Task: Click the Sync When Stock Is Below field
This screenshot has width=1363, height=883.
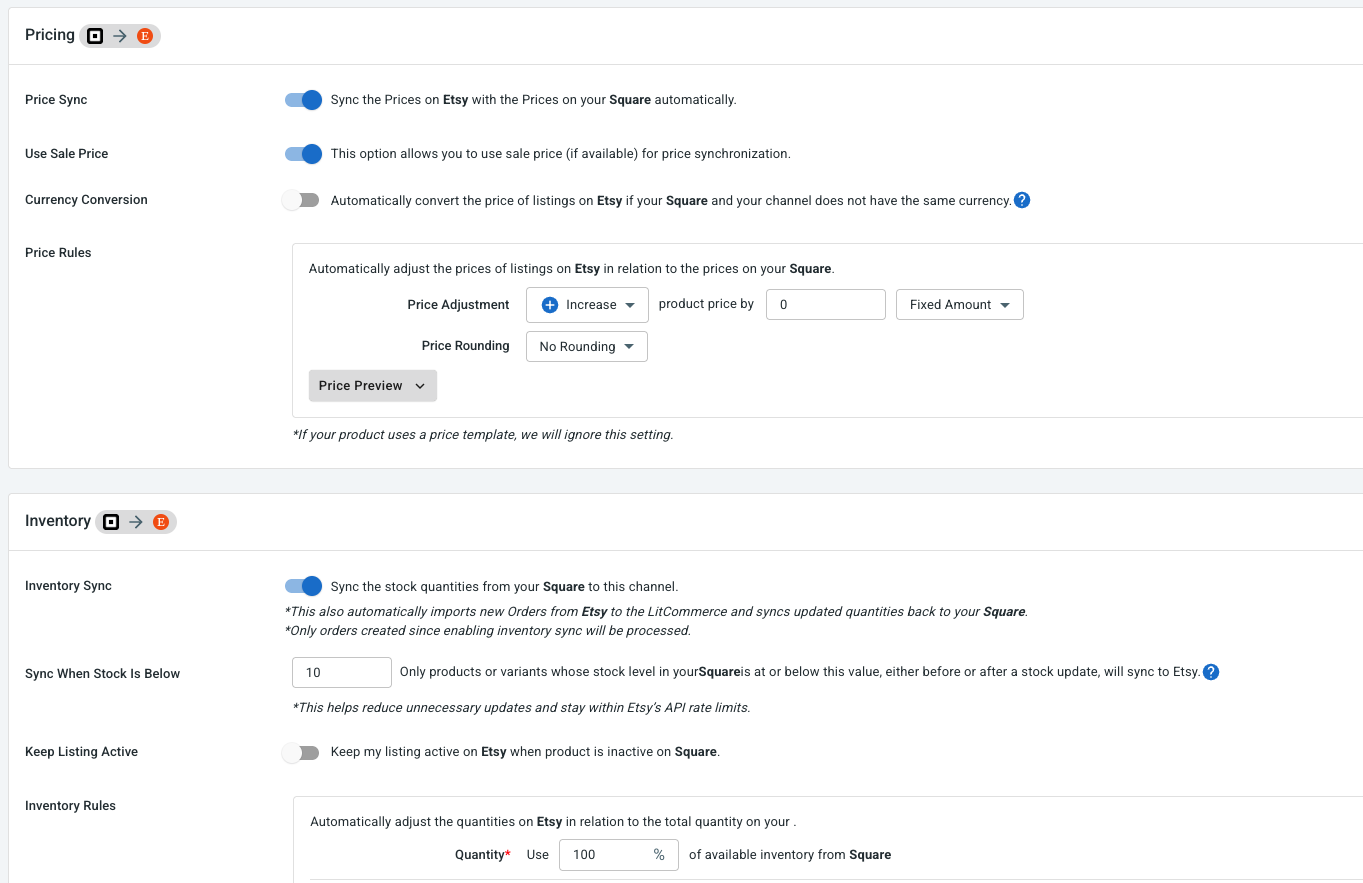Action: click(x=342, y=673)
